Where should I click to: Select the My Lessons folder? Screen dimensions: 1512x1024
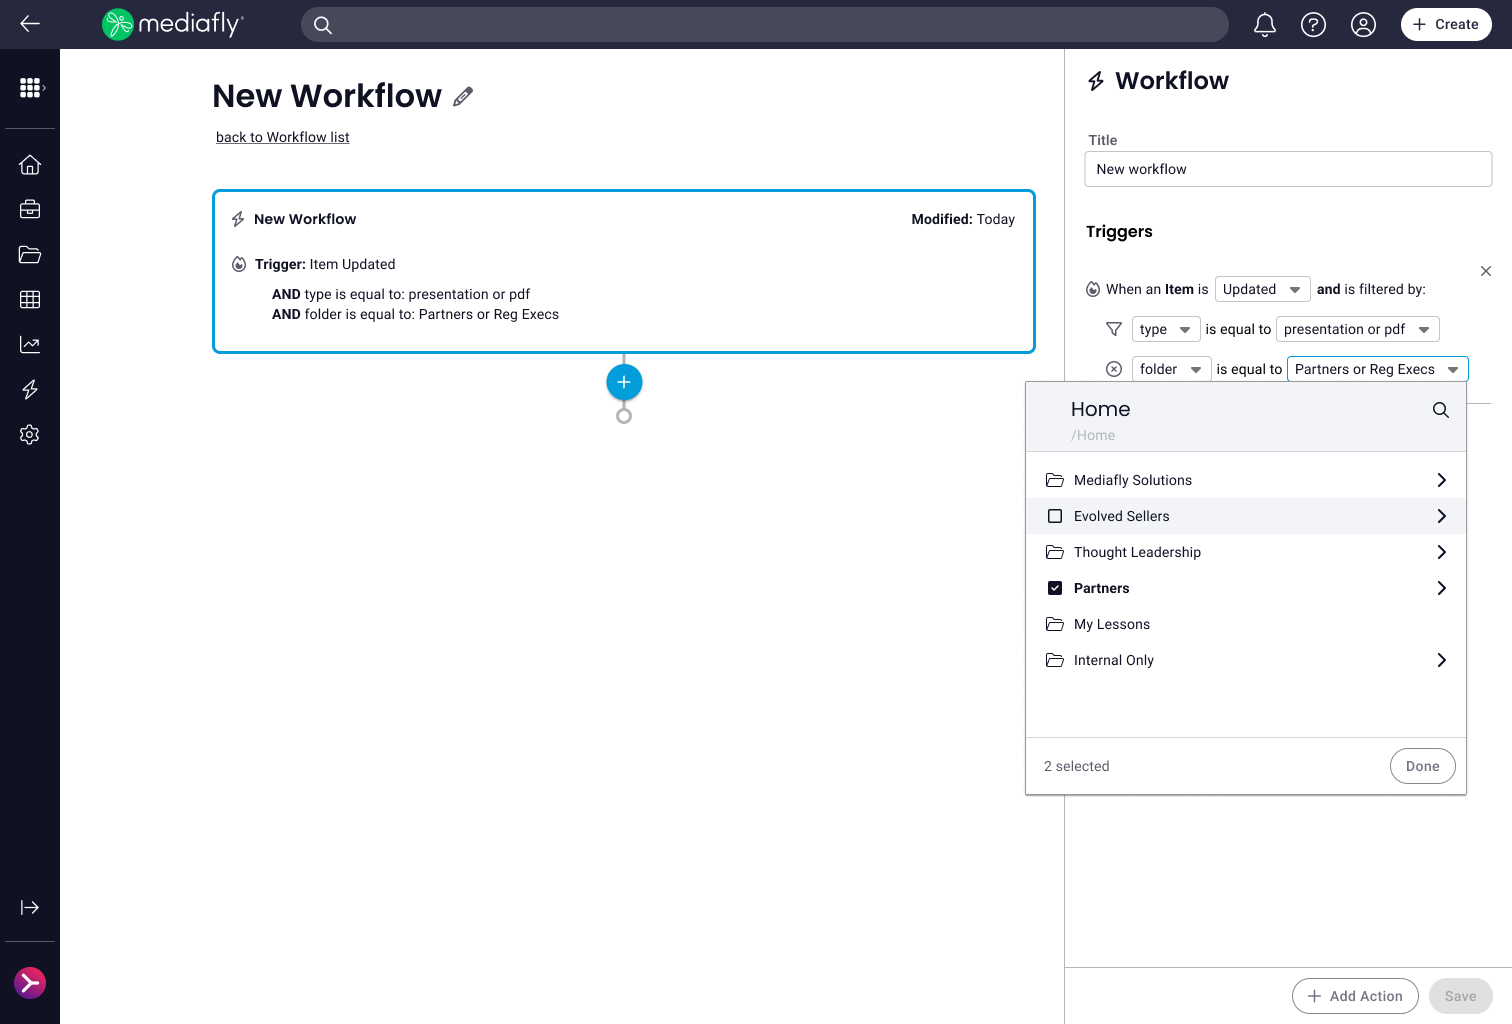coord(1112,624)
